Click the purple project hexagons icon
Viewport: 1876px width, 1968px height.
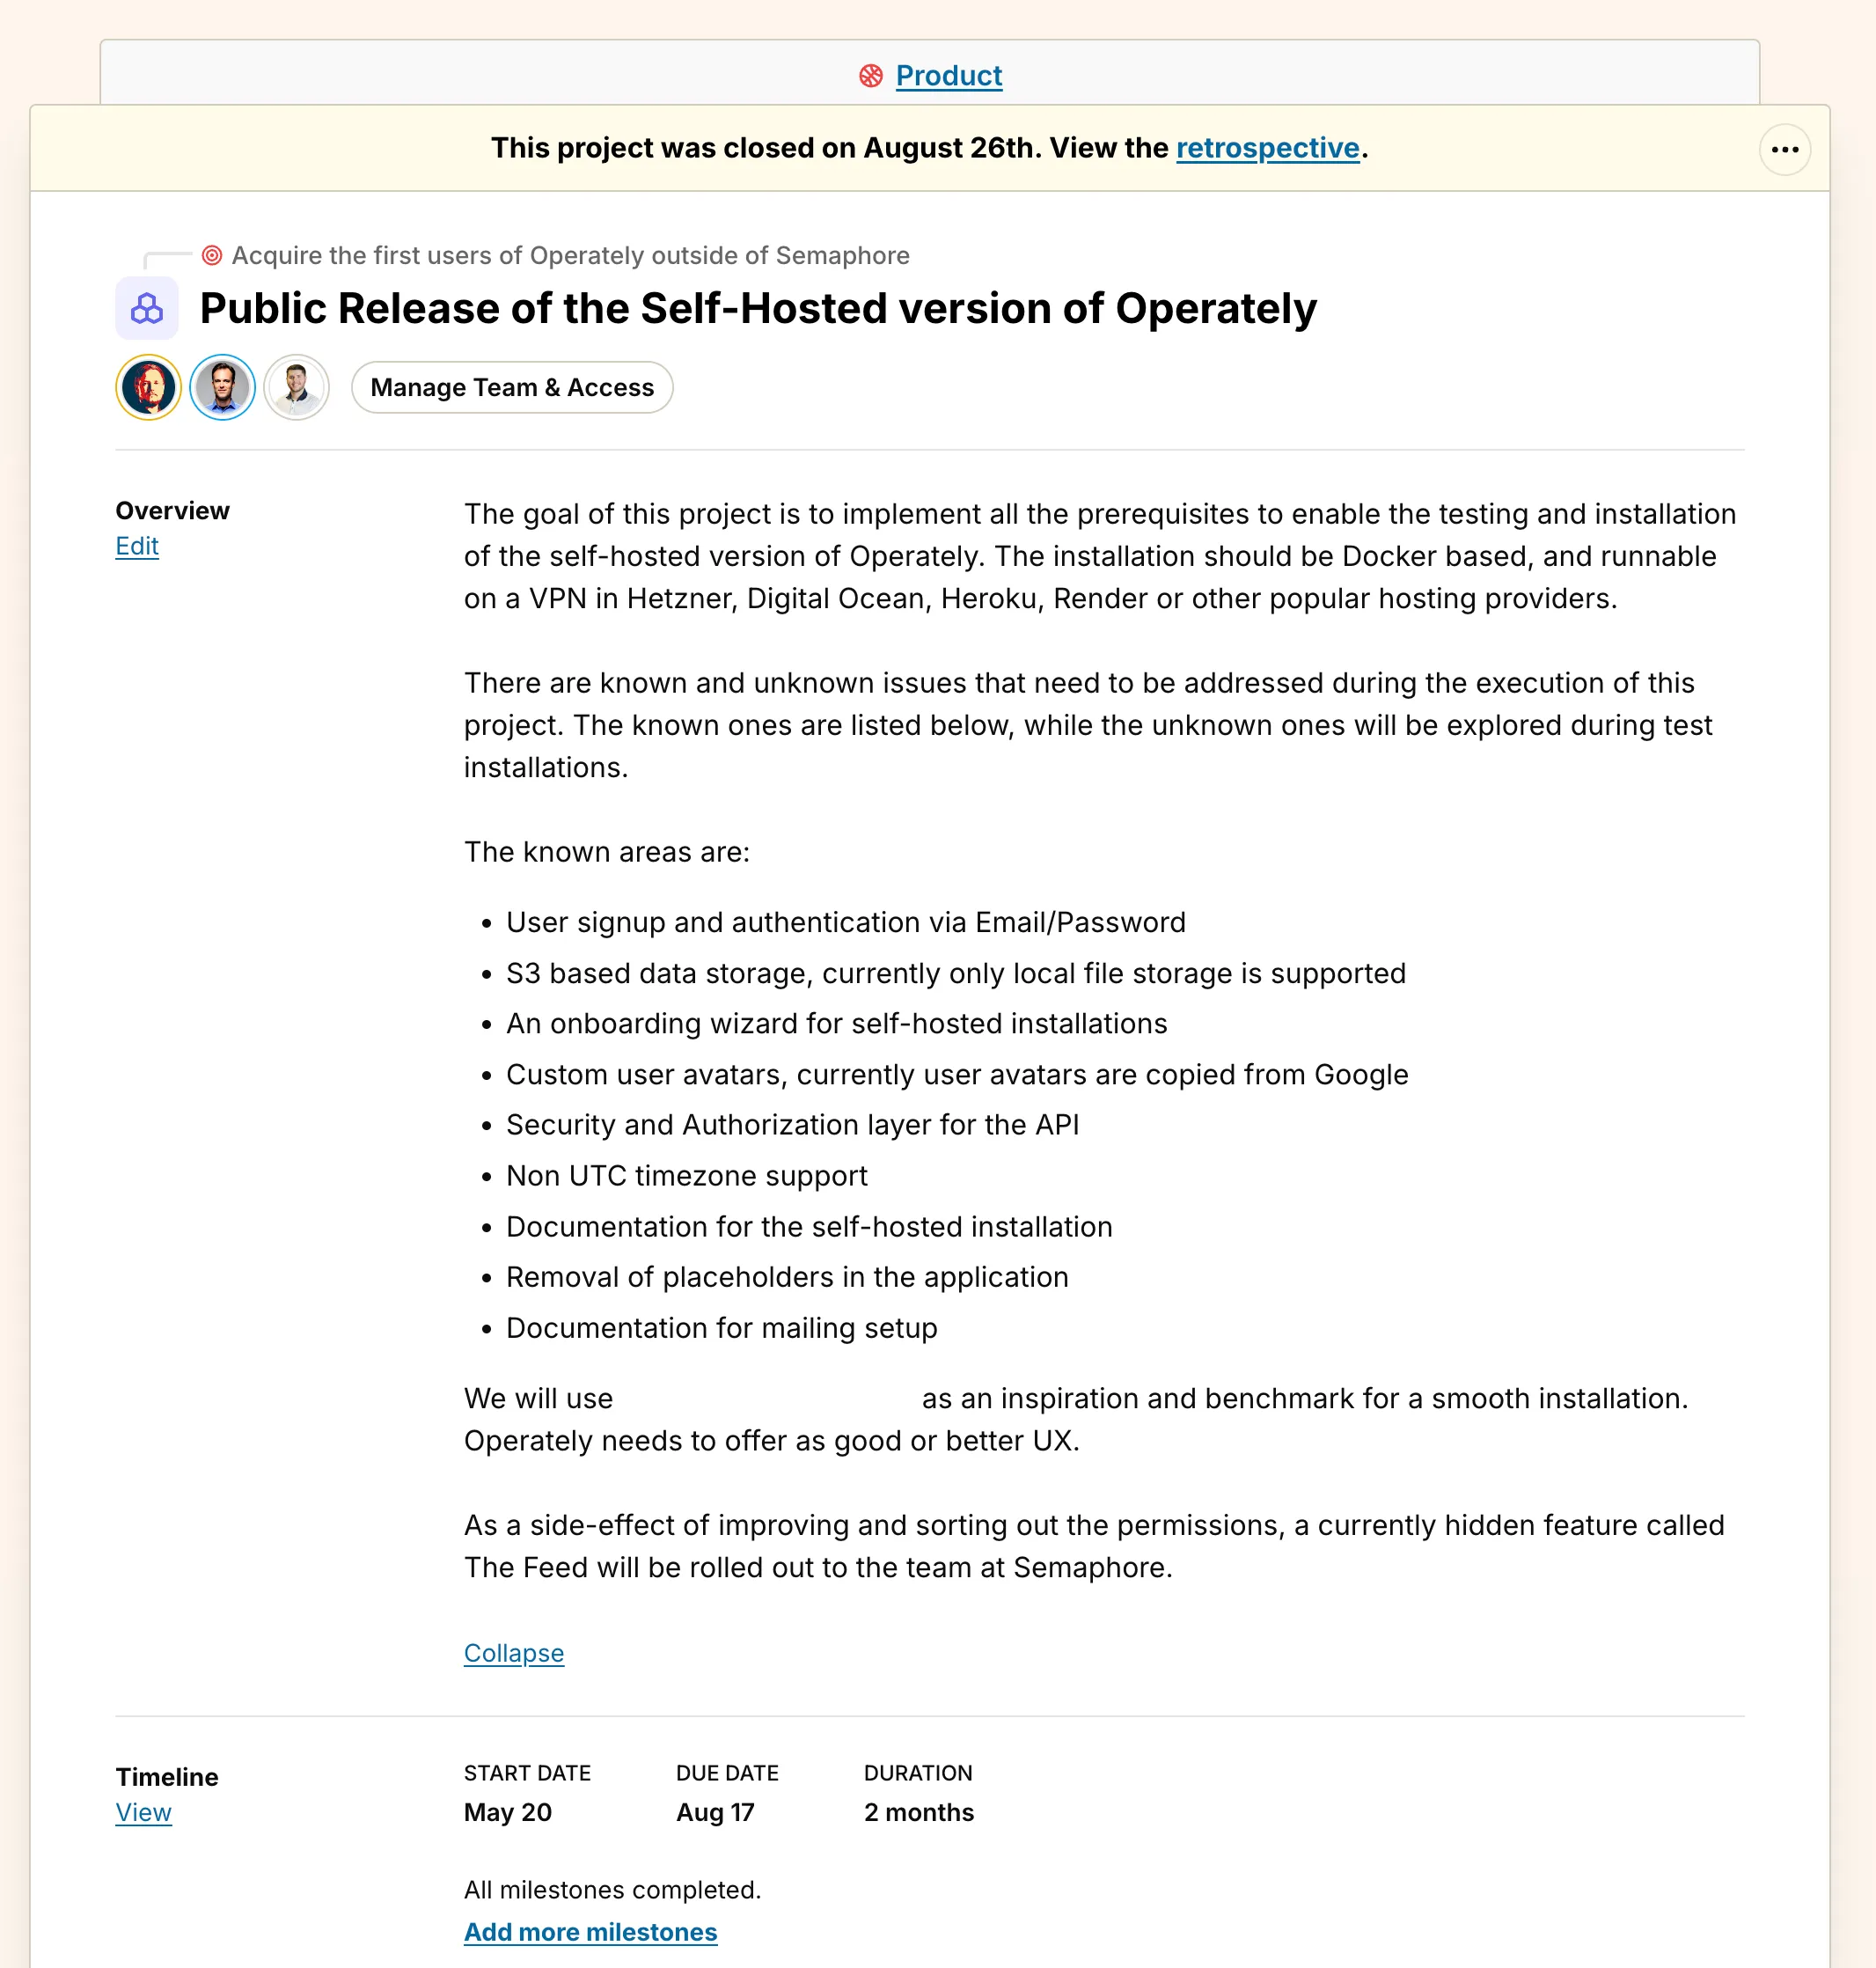[147, 309]
